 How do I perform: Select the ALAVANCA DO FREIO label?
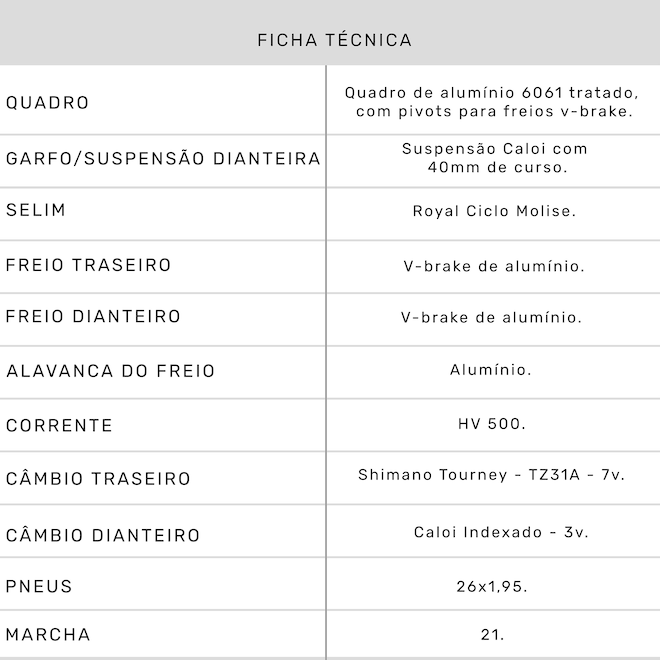click(x=111, y=371)
